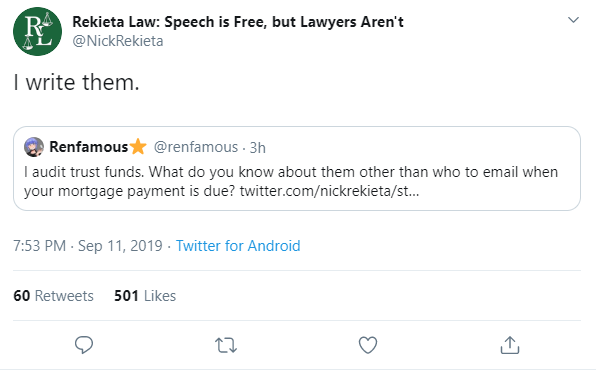
Task: Click the @NickRekieta handle
Action: [x=118, y=41]
